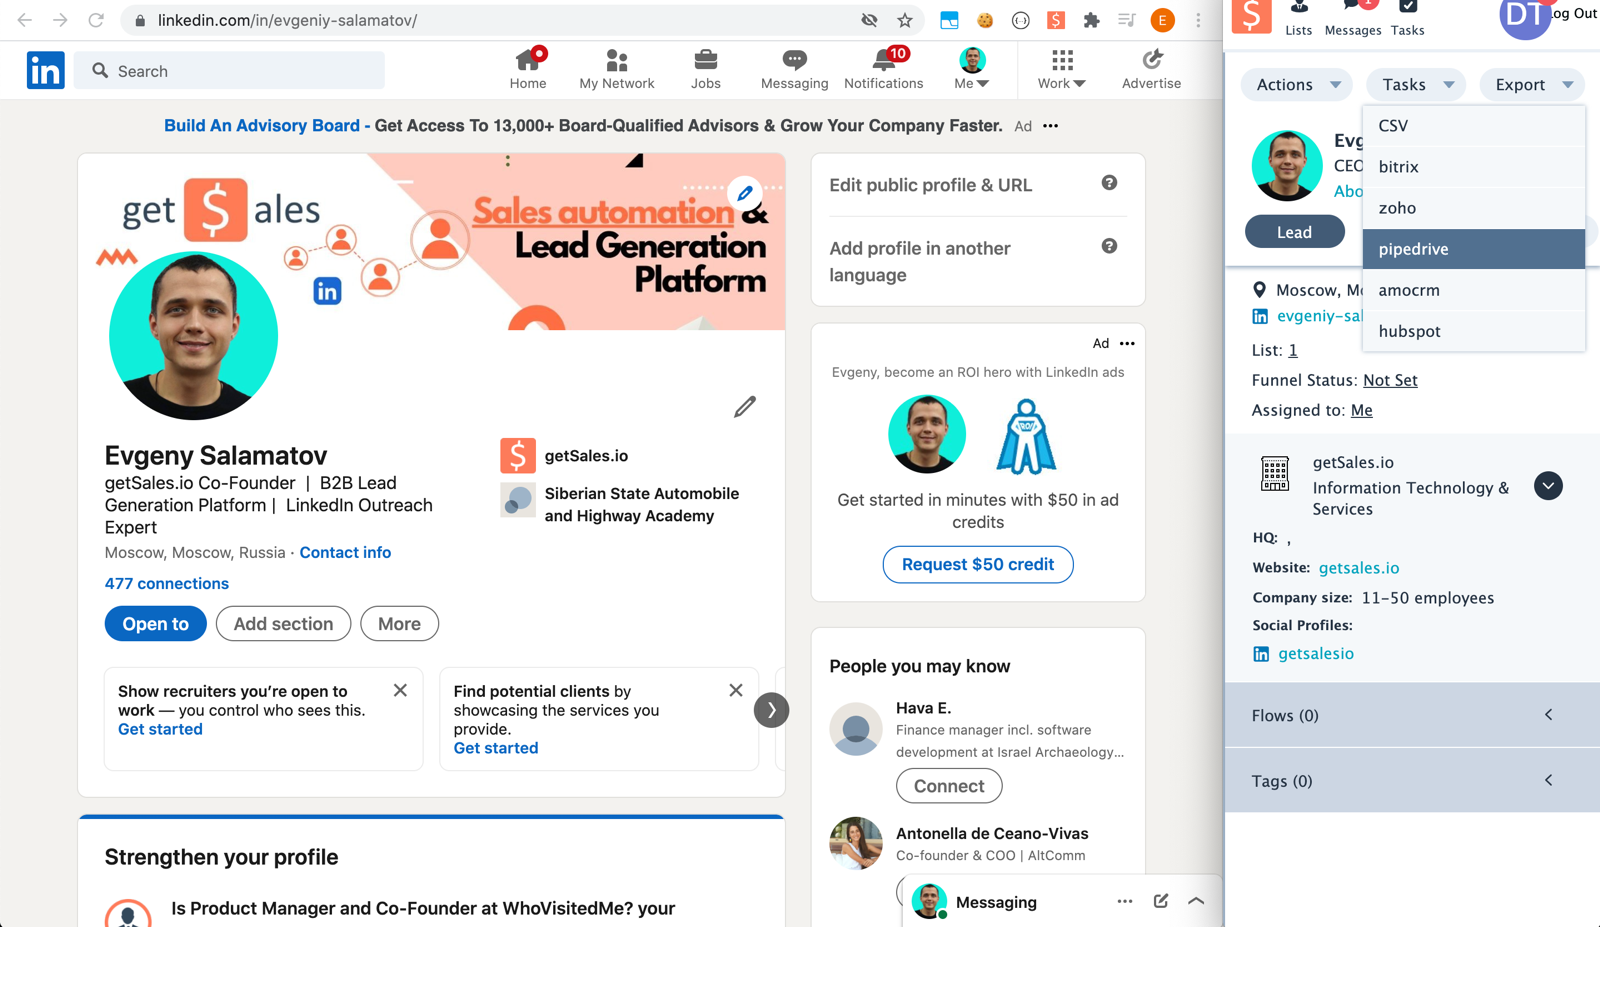The image size is (1600, 1000).
Task: Click the Lead status button
Action: (x=1294, y=232)
